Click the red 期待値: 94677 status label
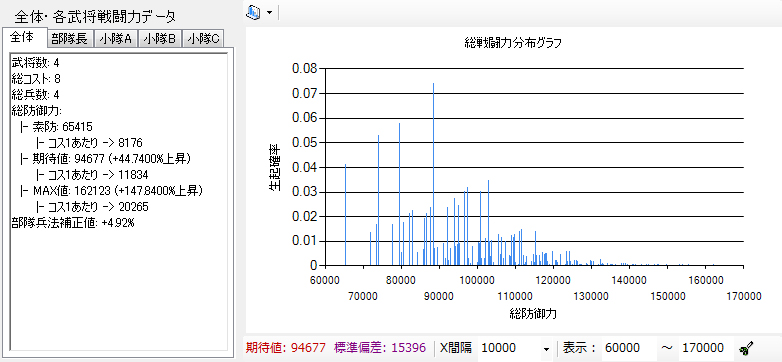782x362 pixels. click(286, 348)
